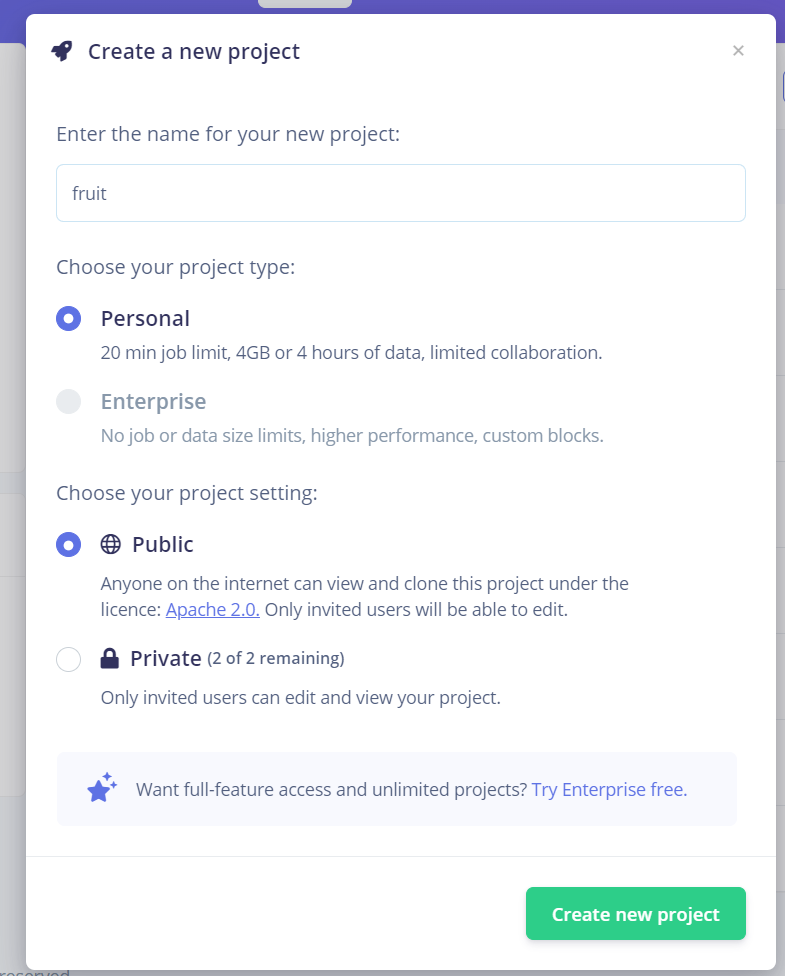785x976 pixels.
Task: Focus the project name field containing fruit
Action: [401, 193]
